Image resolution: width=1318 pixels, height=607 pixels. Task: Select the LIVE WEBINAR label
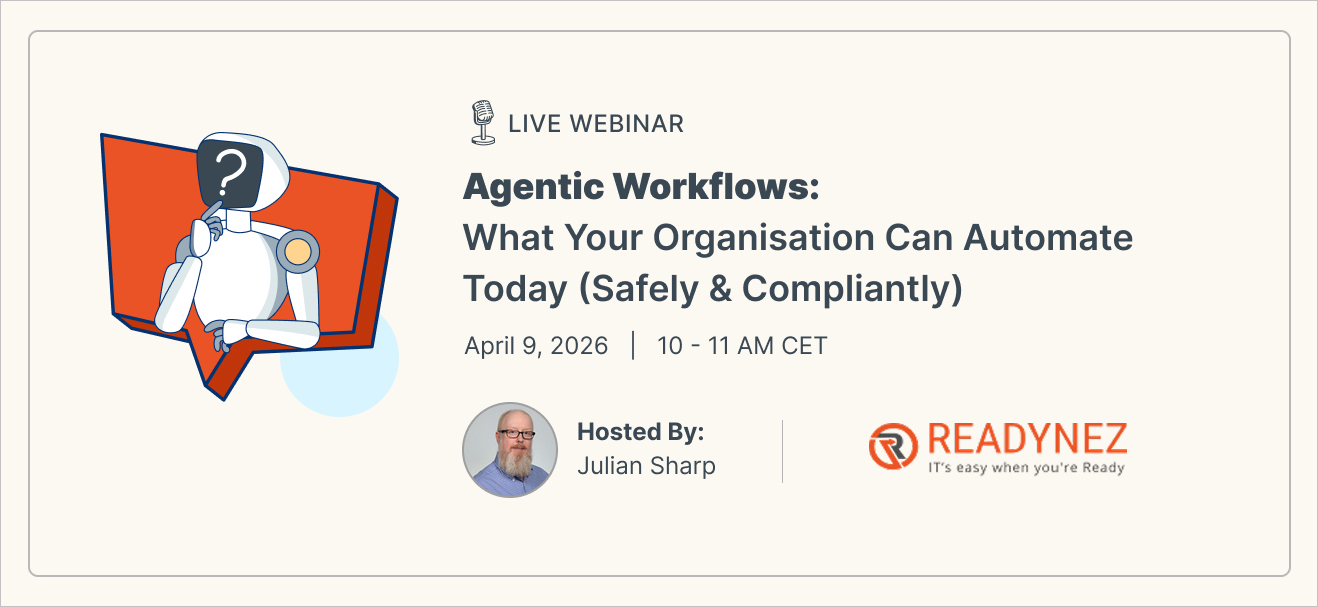click(596, 124)
